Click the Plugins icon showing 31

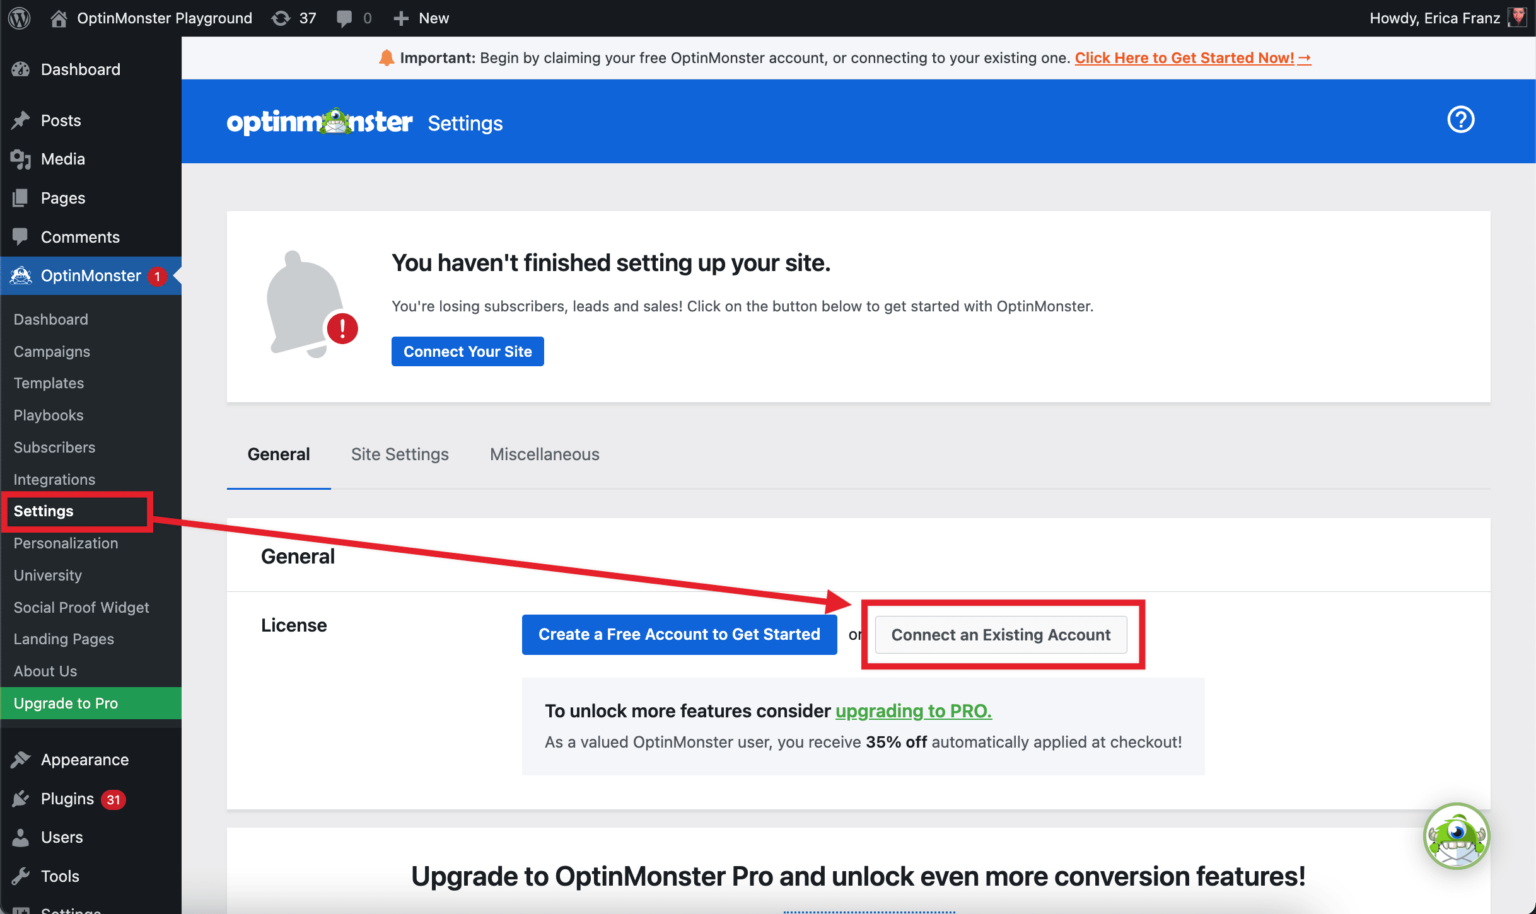pyautogui.click(x=22, y=798)
